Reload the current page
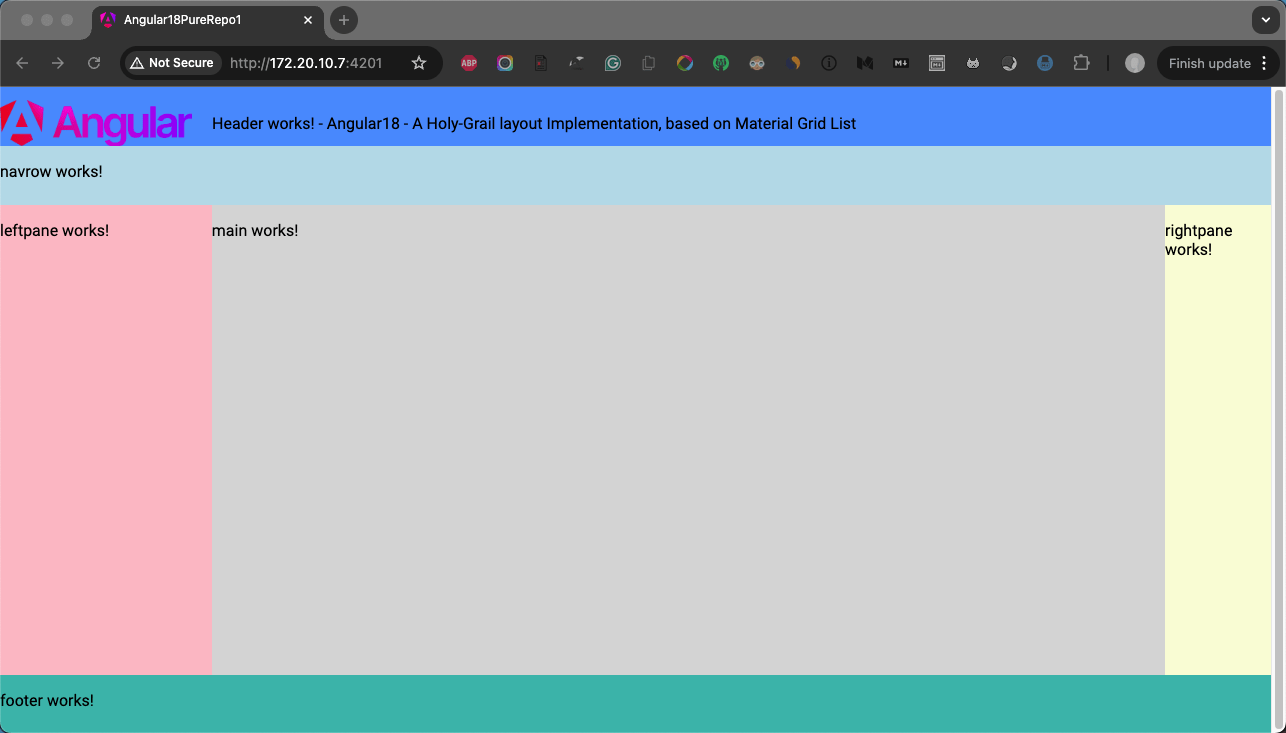 [x=93, y=62]
